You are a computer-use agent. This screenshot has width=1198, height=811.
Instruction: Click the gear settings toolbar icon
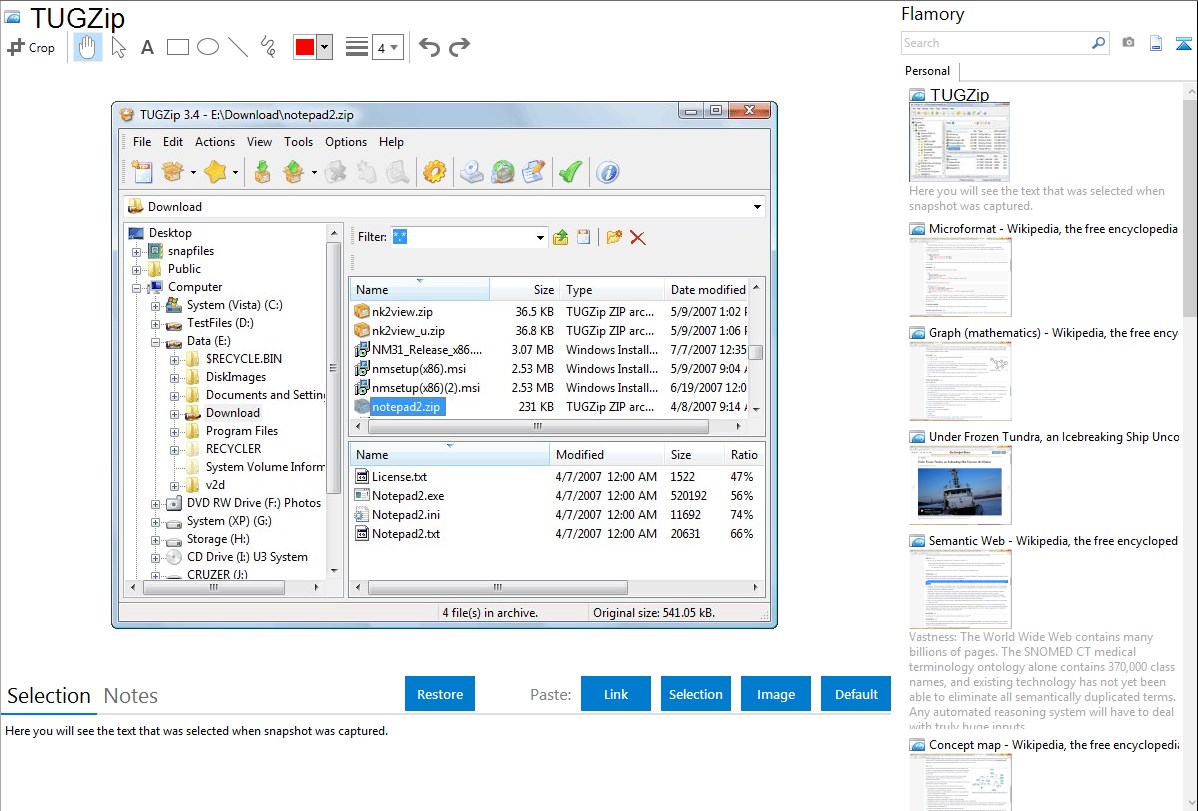(x=434, y=173)
